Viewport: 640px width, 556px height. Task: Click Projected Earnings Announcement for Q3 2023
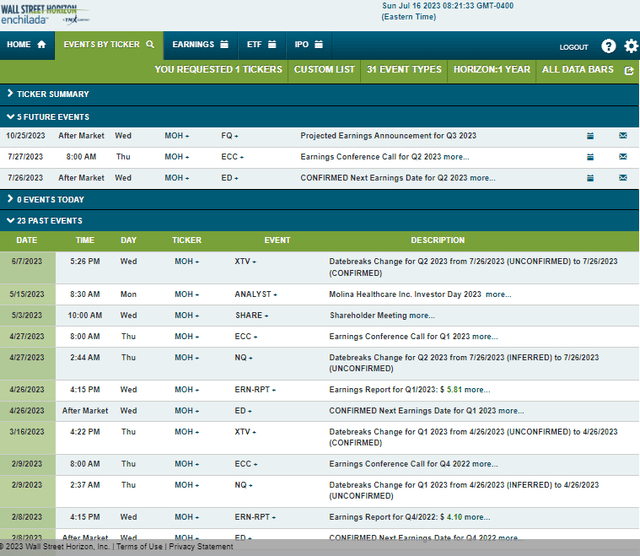click(x=388, y=136)
